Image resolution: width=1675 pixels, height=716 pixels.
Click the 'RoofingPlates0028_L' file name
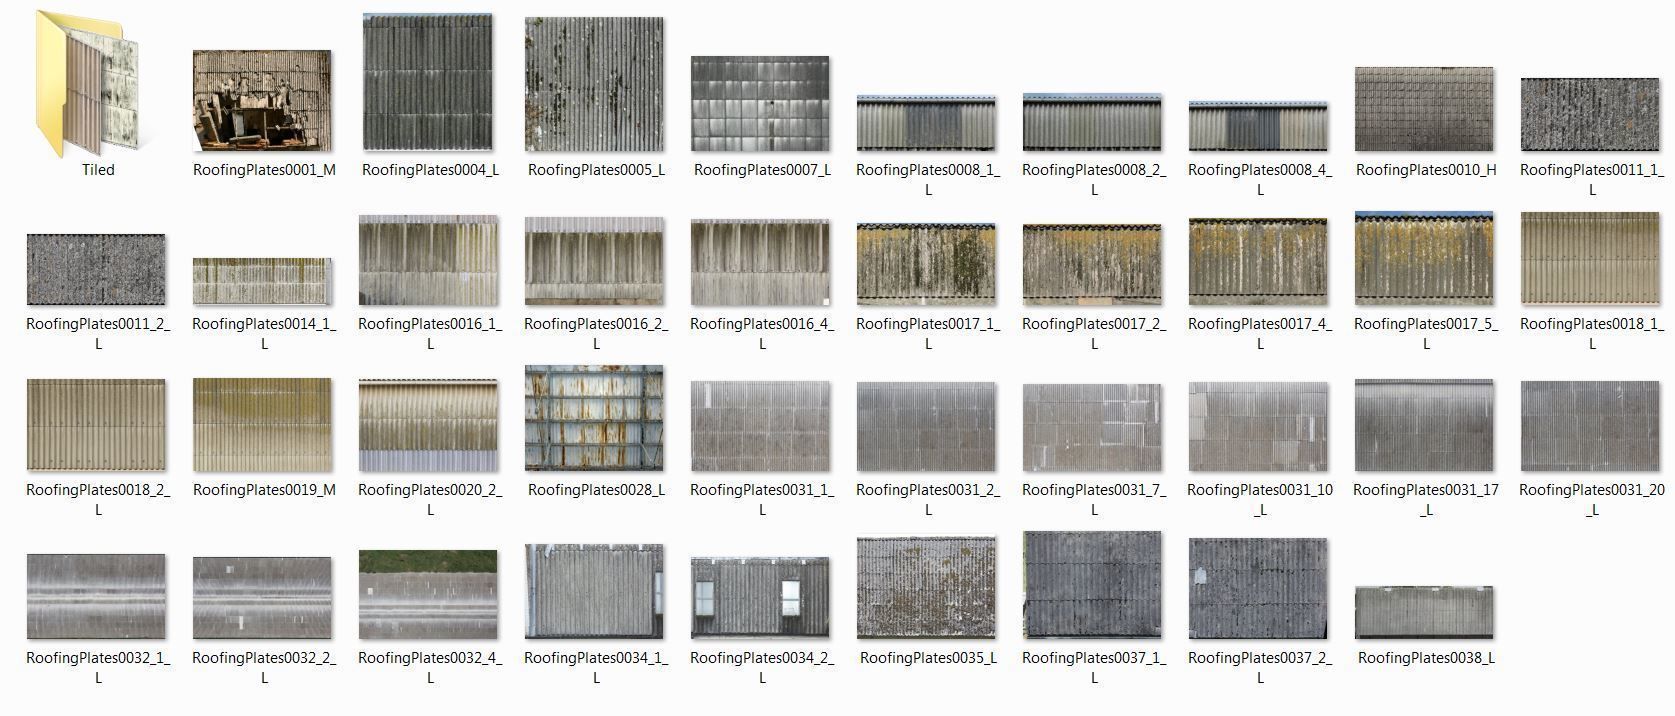click(596, 490)
